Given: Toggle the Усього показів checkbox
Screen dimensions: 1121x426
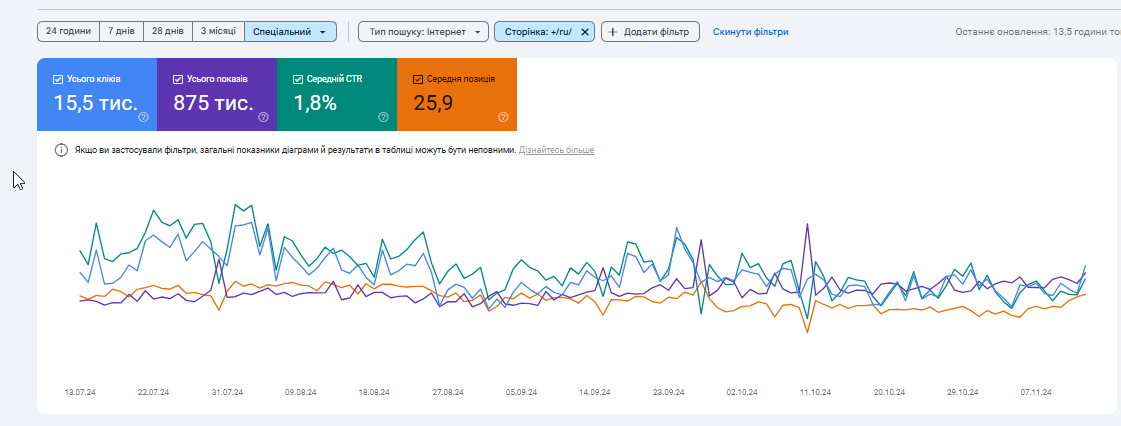Looking at the screenshot, I should (178, 78).
